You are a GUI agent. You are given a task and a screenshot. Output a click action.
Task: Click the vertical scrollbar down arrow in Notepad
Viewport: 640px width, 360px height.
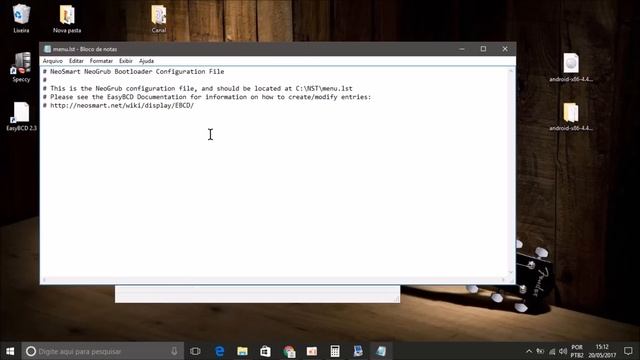pos(511,273)
